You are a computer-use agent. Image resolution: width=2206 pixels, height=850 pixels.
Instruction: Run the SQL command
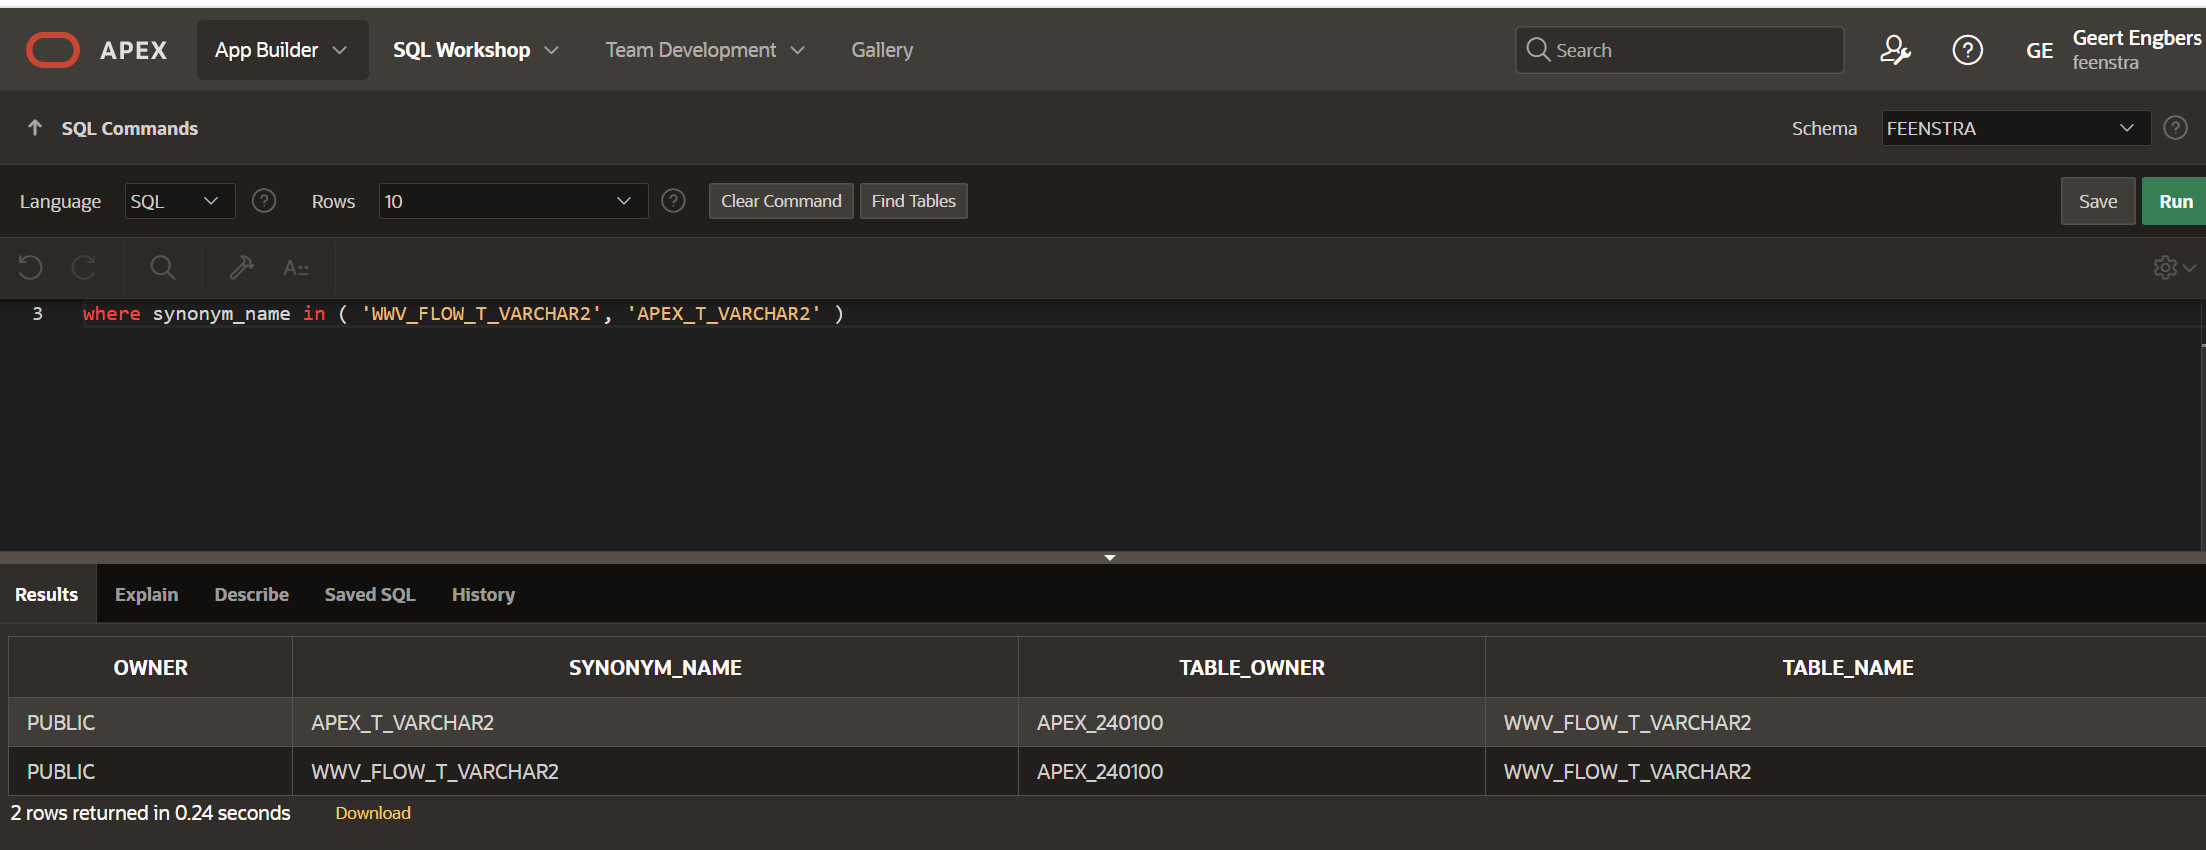click(2175, 201)
